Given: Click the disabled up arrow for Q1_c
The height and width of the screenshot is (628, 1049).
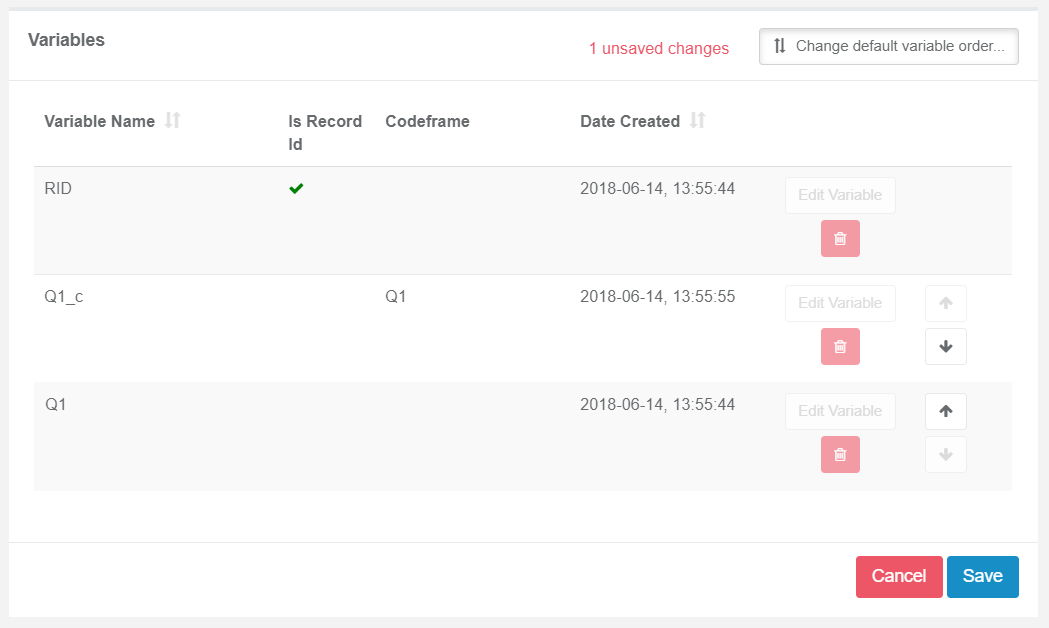Looking at the screenshot, I should tap(946, 303).
